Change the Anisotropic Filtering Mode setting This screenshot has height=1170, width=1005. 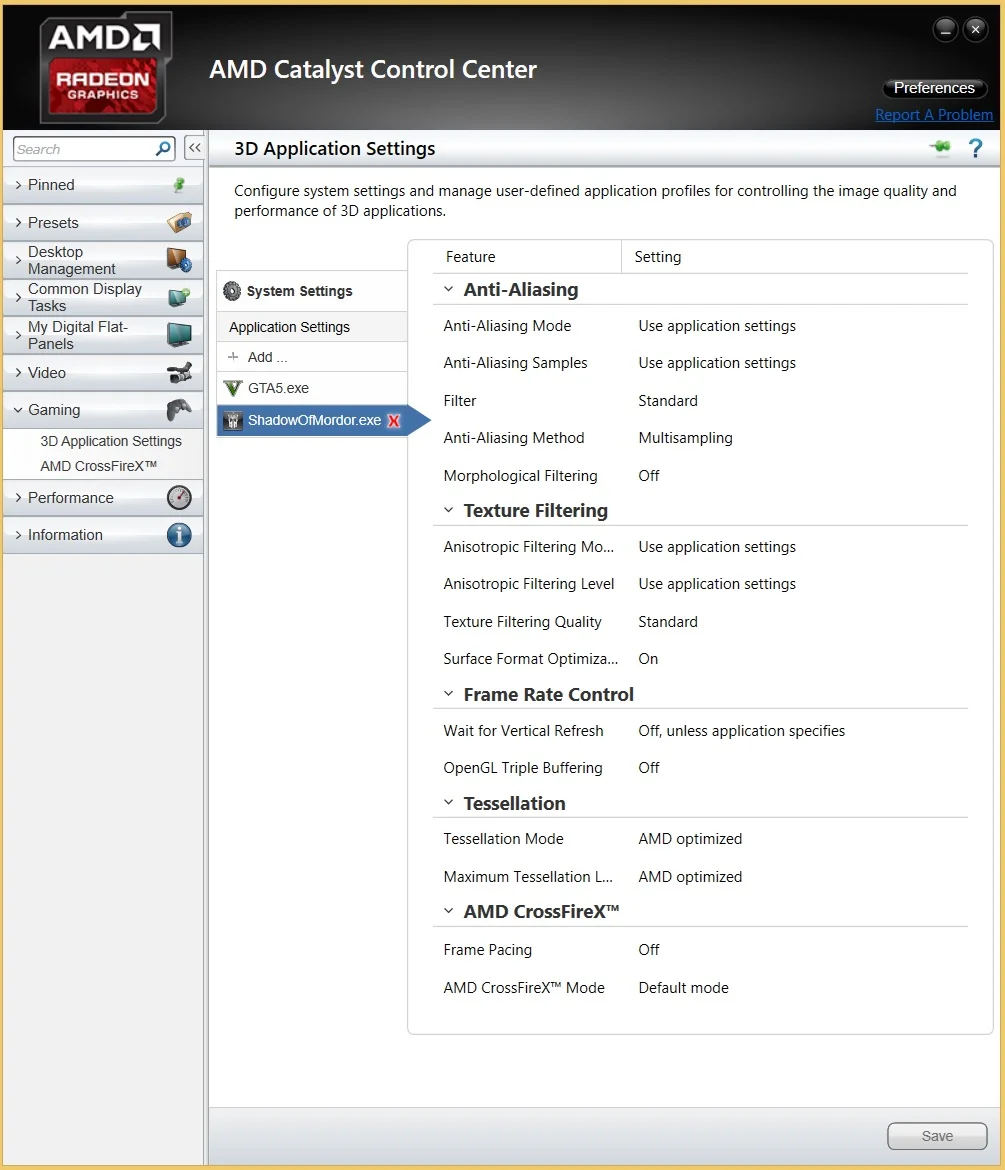click(x=717, y=547)
